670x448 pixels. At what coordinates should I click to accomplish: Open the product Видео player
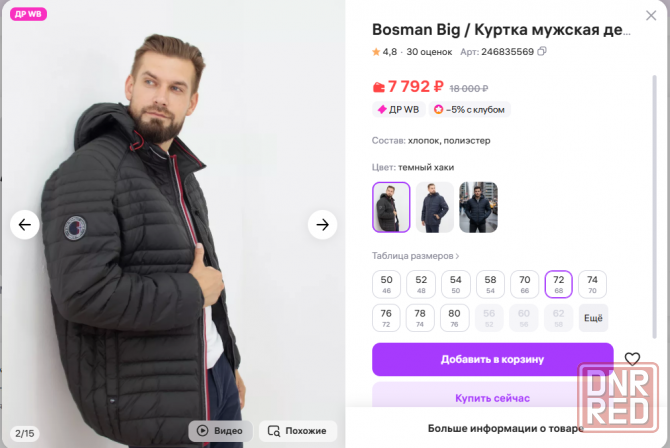click(219, 430)
